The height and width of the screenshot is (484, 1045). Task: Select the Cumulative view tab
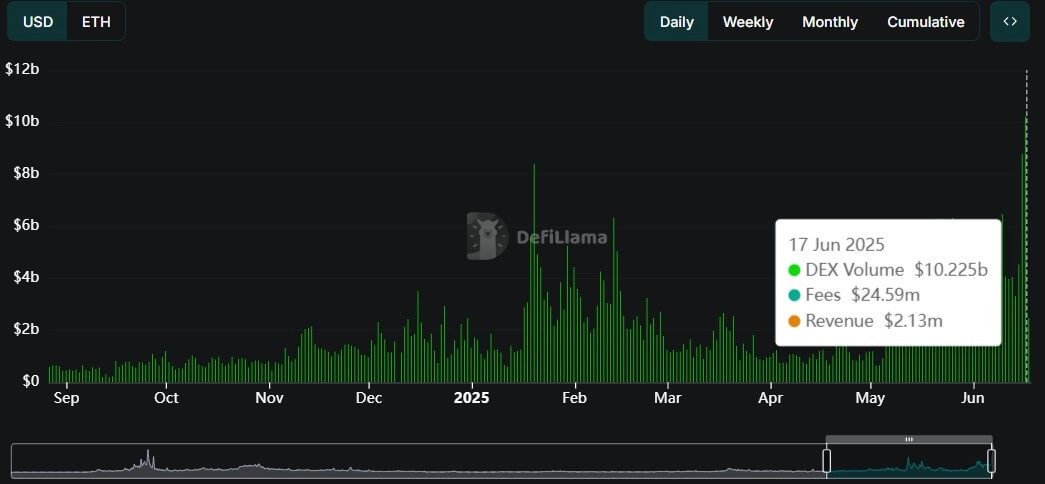click(x=926, y=22)
